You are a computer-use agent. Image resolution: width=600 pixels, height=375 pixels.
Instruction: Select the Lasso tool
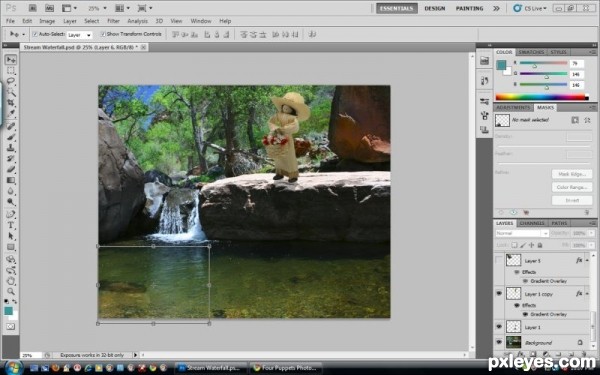point(11,82)
